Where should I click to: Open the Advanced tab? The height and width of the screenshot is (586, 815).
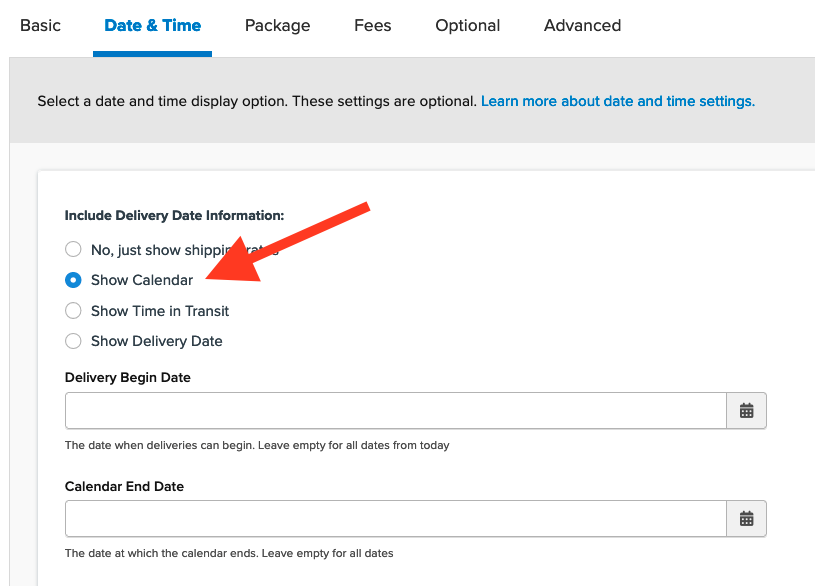coord(582,26)
